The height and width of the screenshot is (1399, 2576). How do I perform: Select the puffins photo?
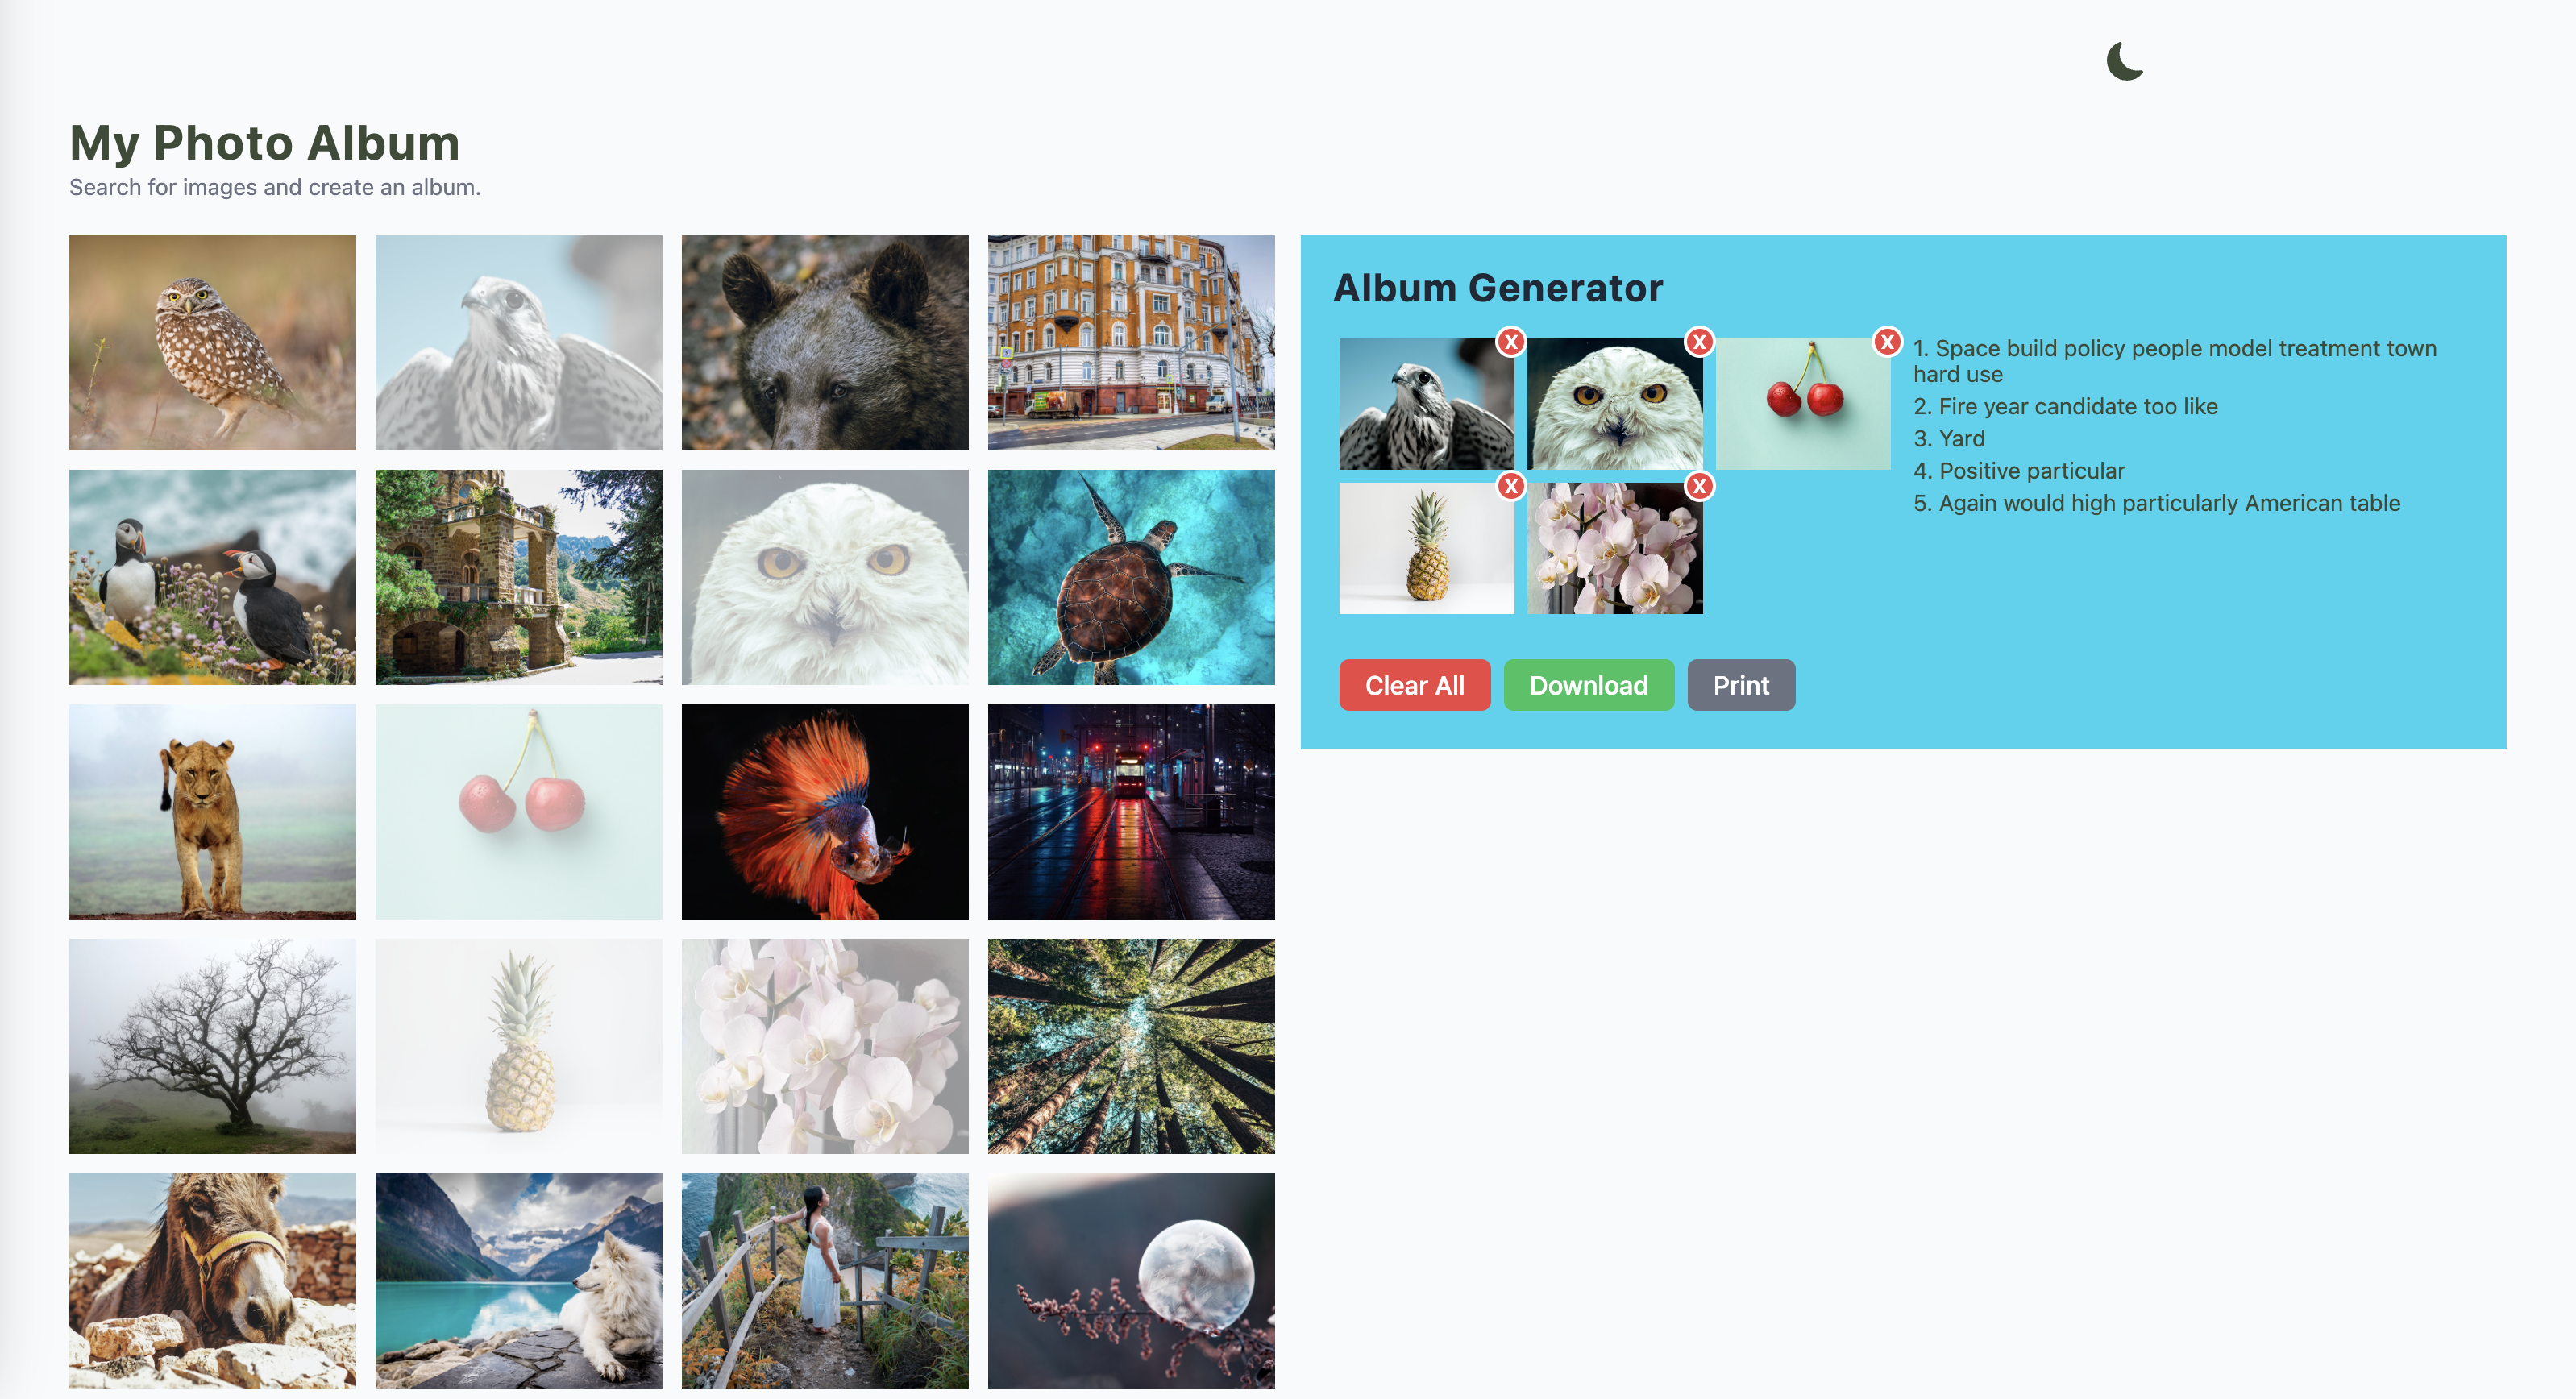[212, 577]
